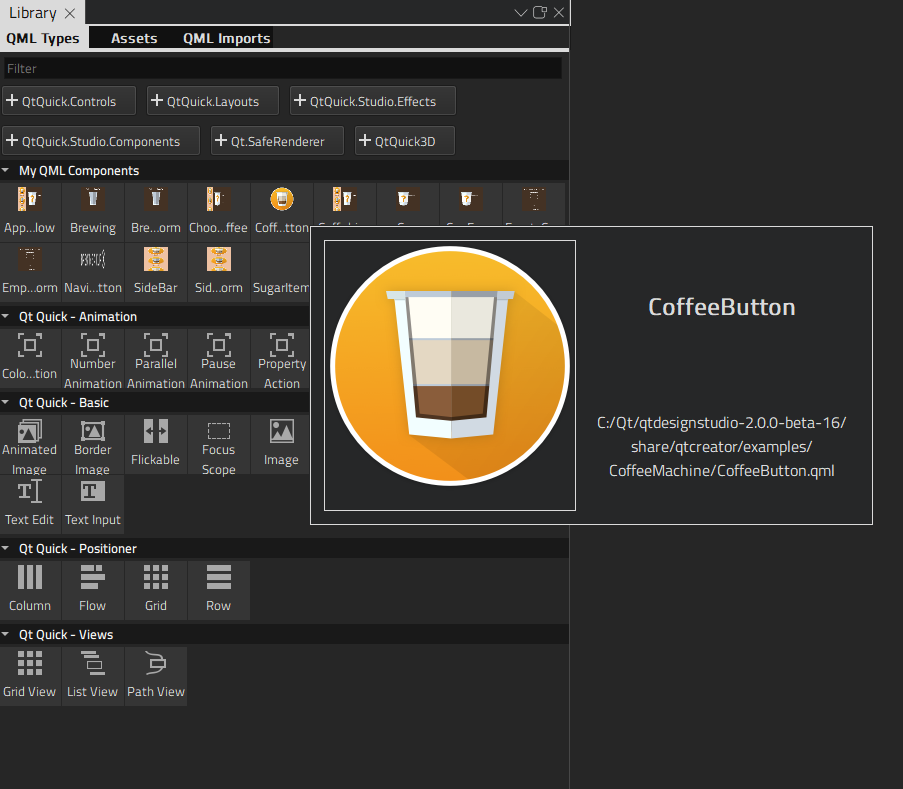Add the QtQuick.Controls import

(68, 100)
